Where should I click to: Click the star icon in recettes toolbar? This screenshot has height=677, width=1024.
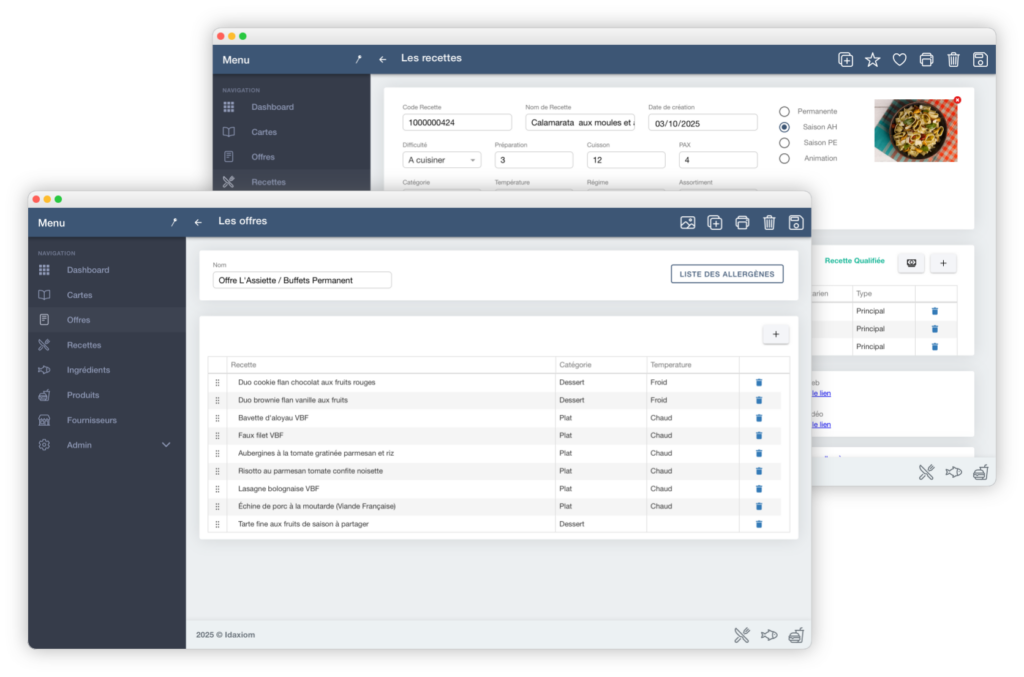872,60
